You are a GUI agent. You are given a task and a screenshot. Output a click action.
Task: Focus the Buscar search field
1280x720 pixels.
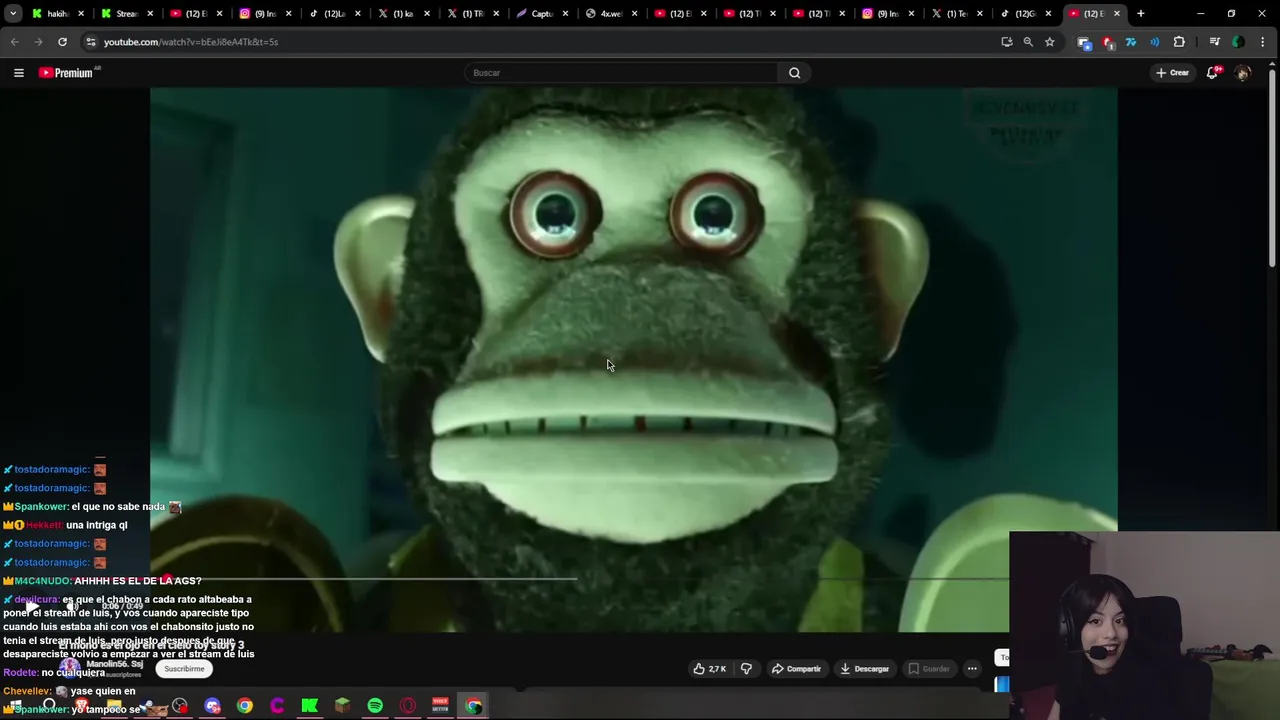[x=622, y=72]
